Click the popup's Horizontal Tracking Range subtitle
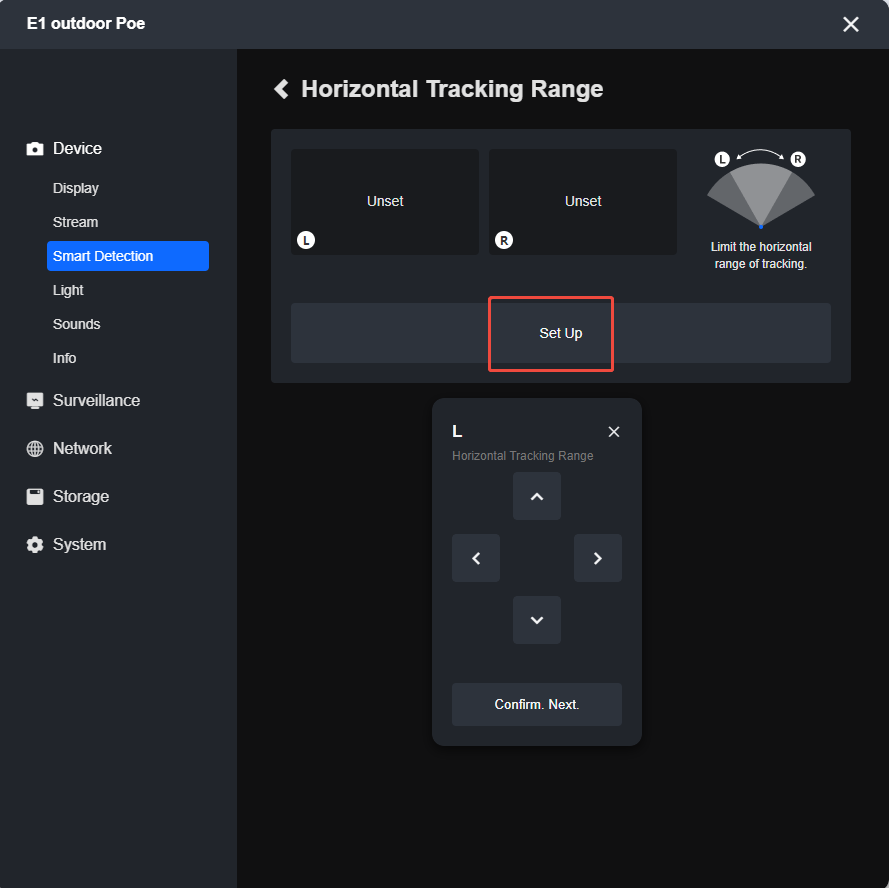 [x=522, y=456]
